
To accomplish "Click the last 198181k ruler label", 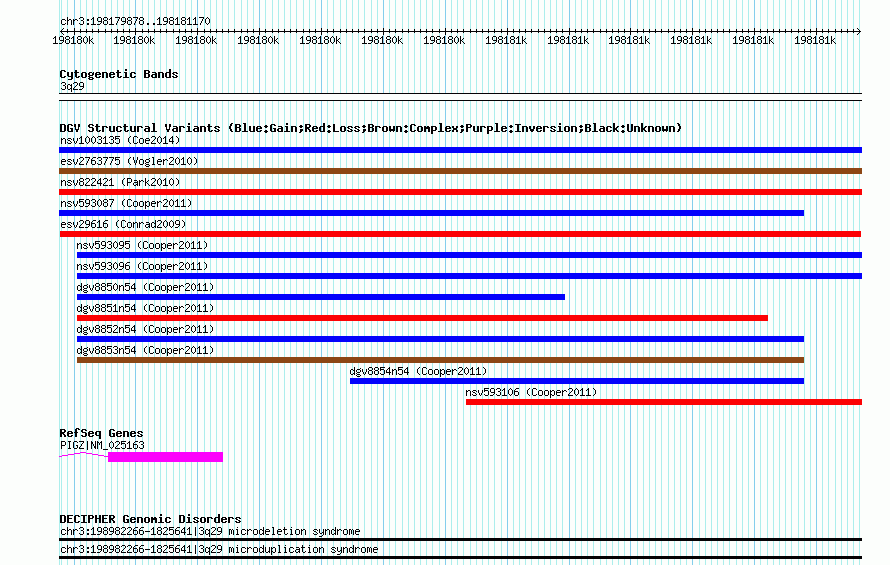I will pos(815,41).
